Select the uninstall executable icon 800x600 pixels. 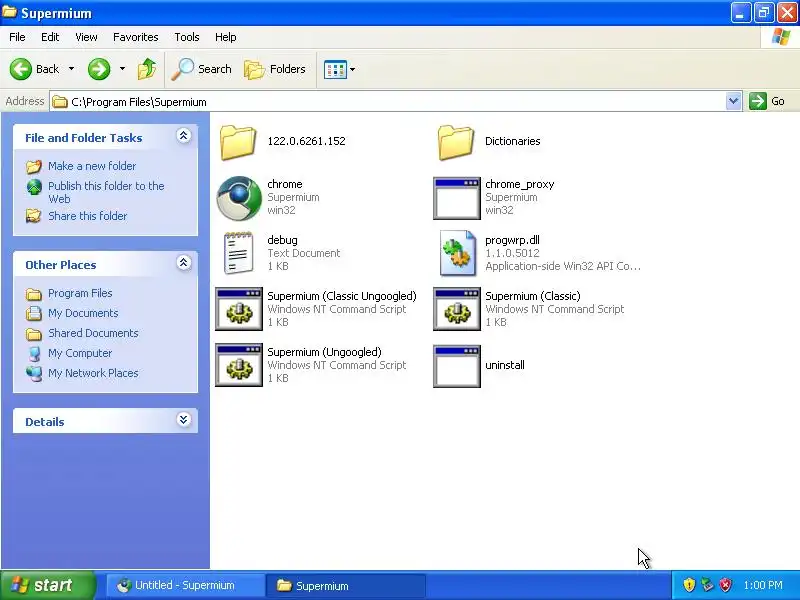457,366
